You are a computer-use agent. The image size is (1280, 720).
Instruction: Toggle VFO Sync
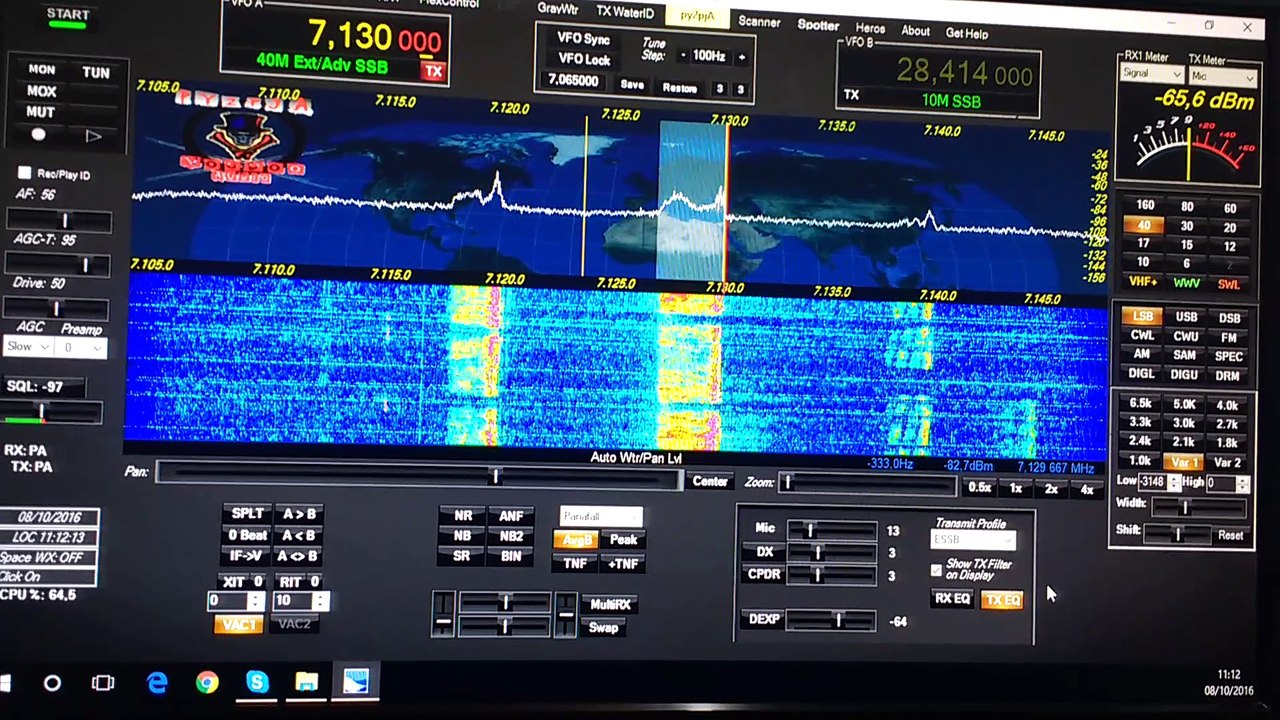584,39
